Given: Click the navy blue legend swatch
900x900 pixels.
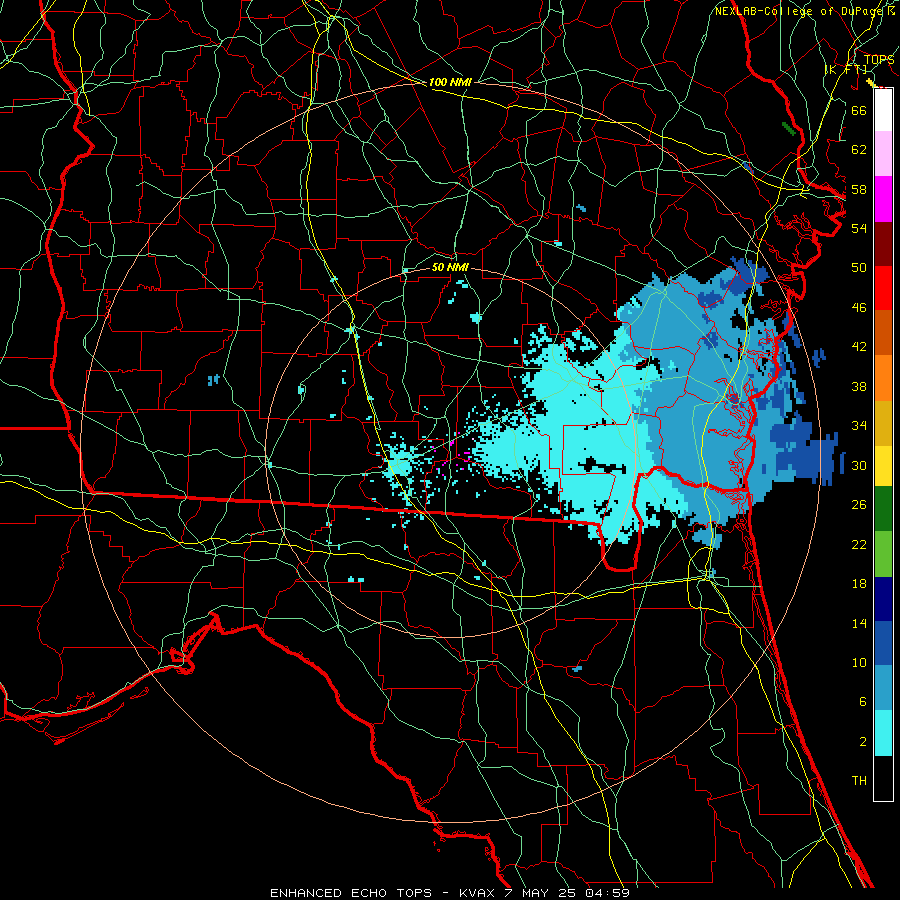Looking at the screenshot, I should tap(883, 599).
